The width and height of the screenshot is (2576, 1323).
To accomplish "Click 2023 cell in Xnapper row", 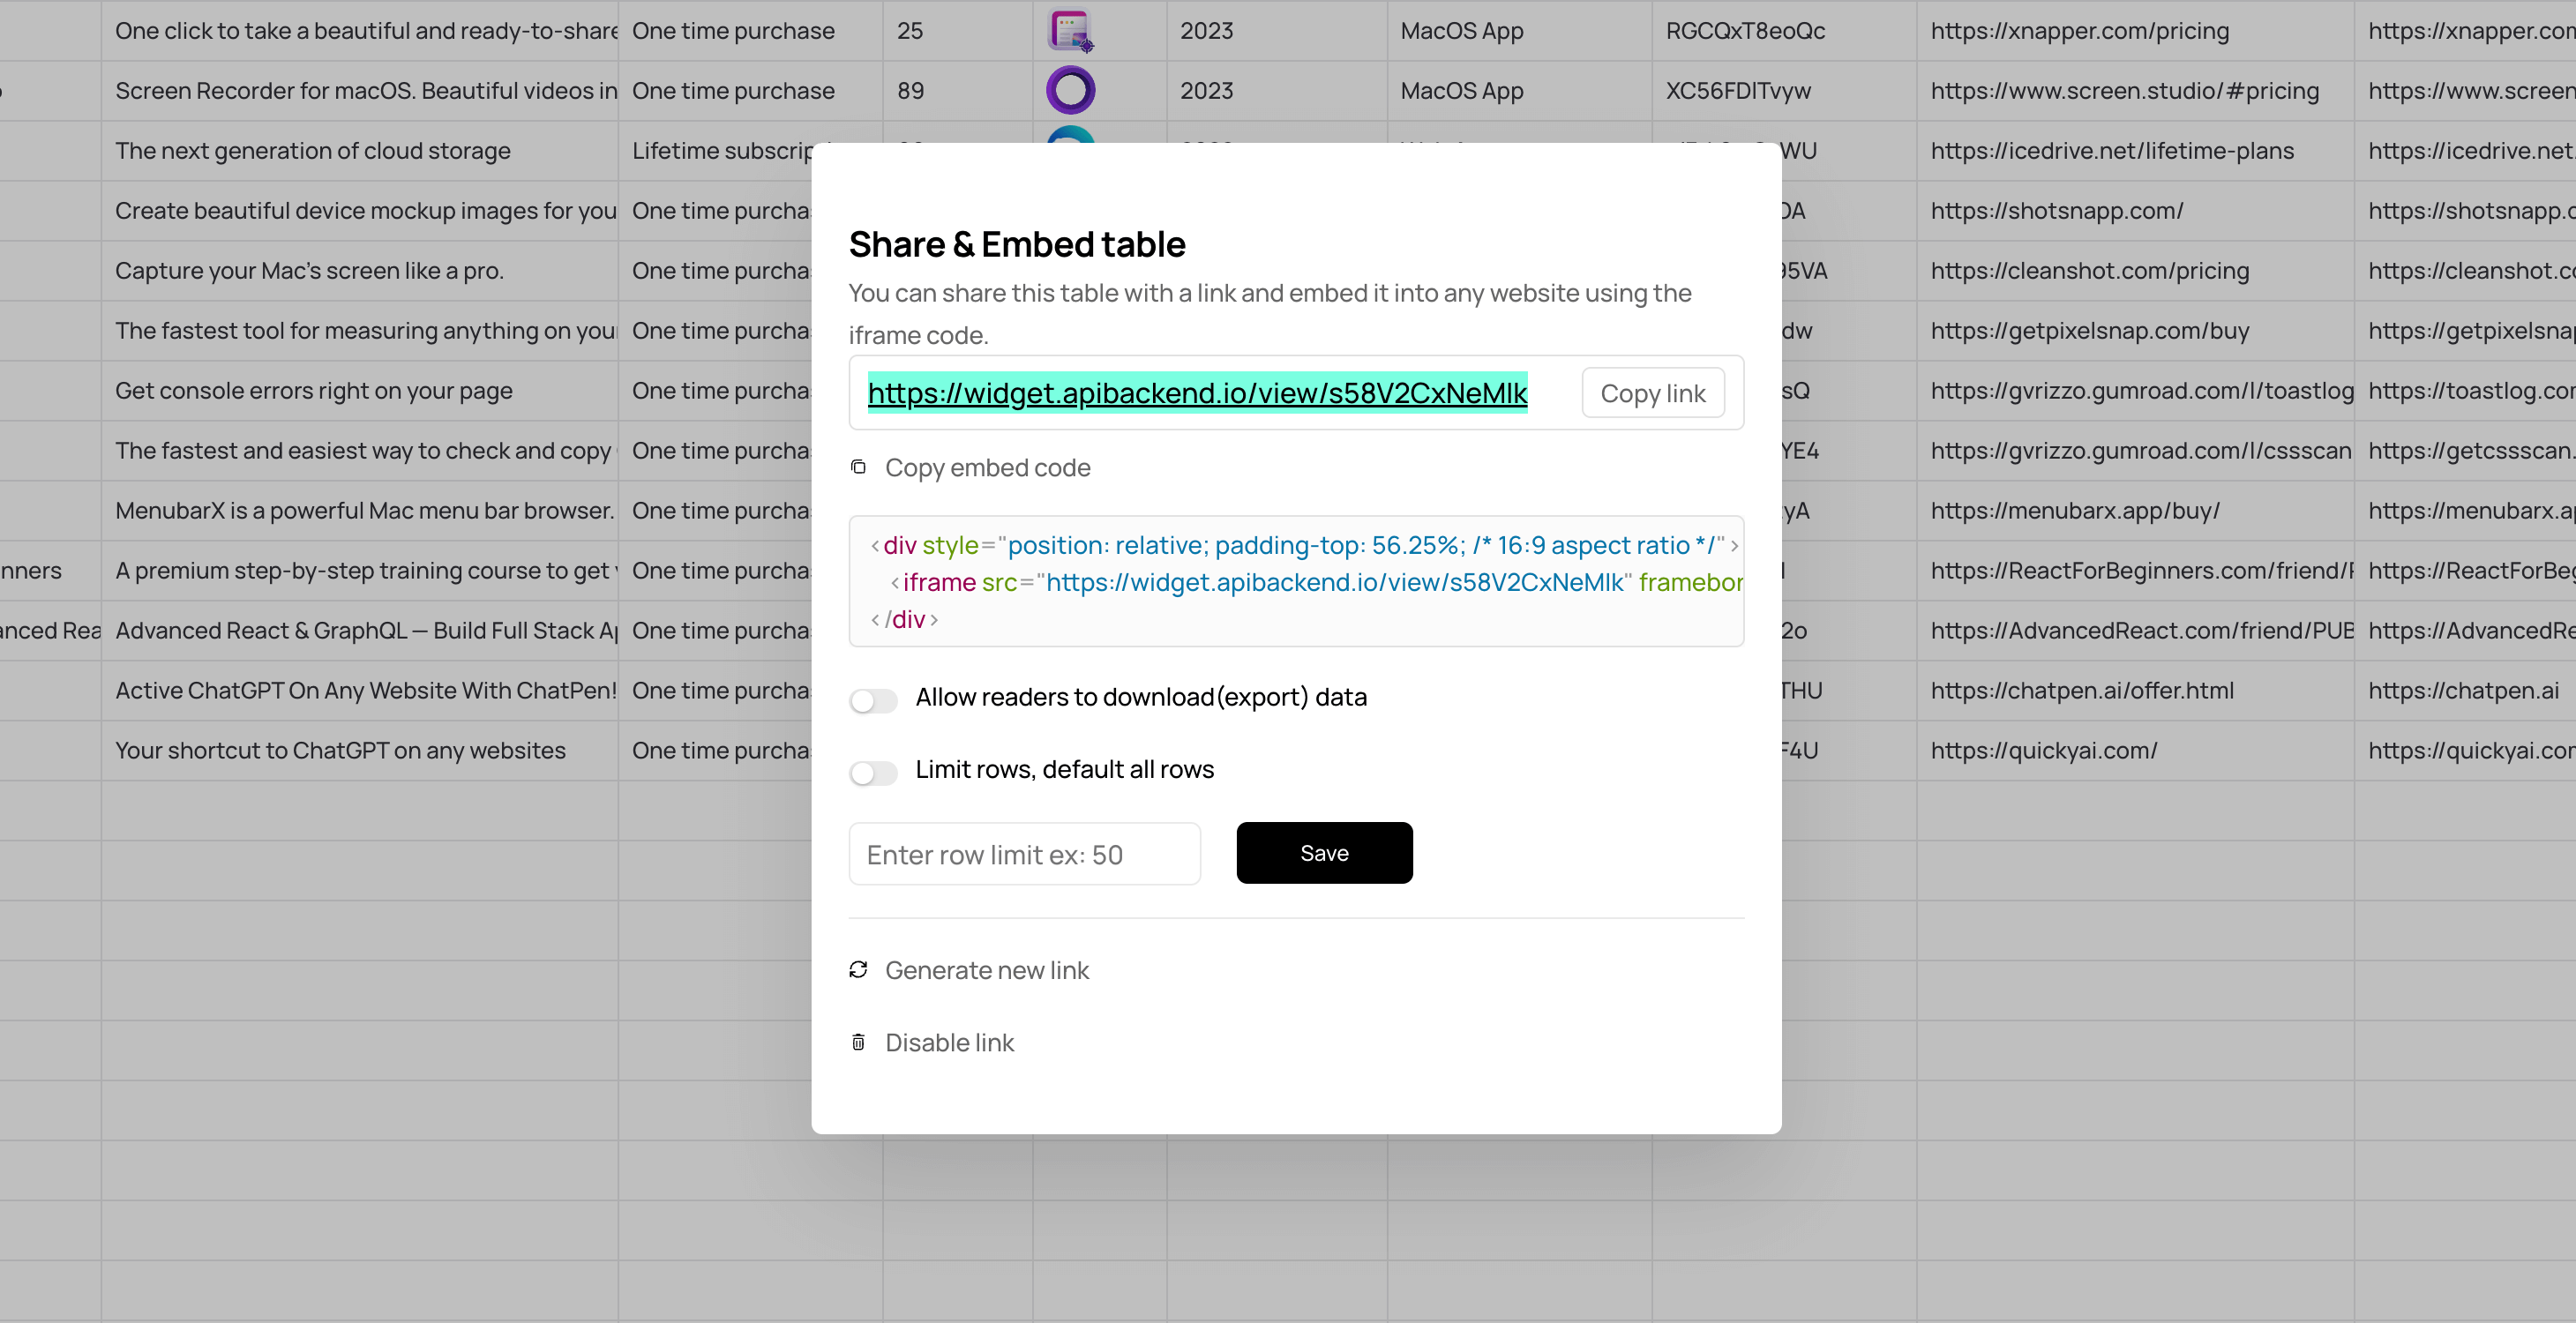I will coord(1276,31).
